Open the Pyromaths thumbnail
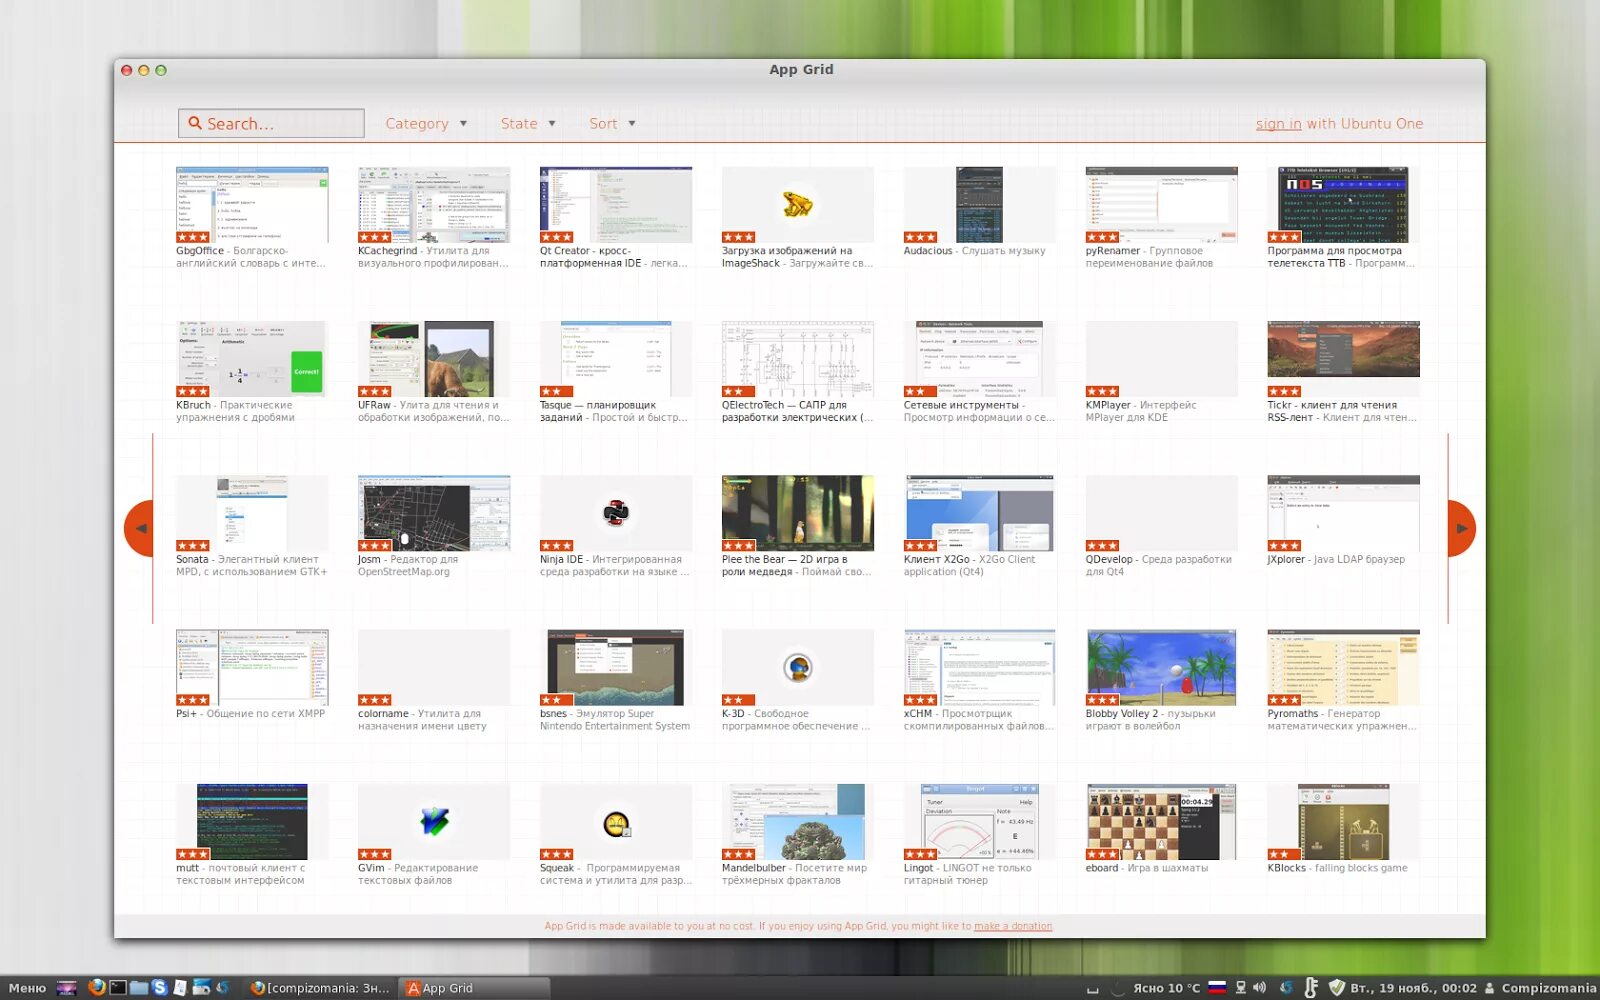 point(1343,667)
